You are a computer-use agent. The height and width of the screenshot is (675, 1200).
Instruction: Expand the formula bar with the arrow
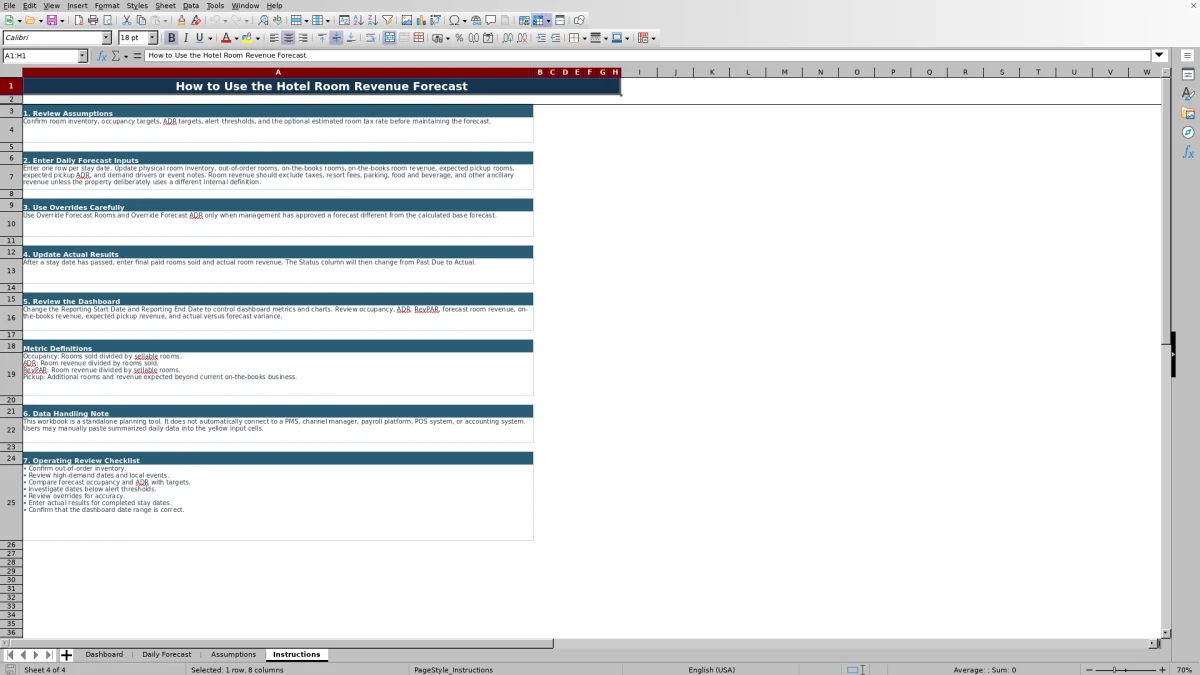coord(1160,56)
